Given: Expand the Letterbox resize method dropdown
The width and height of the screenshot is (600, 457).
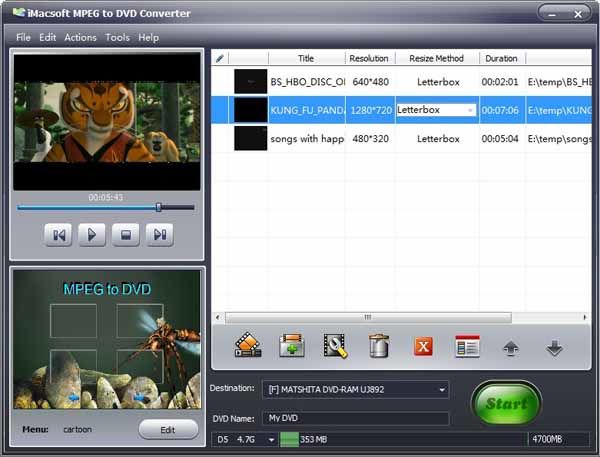Looking at the screenshot, I should click(x=470, y=110).
